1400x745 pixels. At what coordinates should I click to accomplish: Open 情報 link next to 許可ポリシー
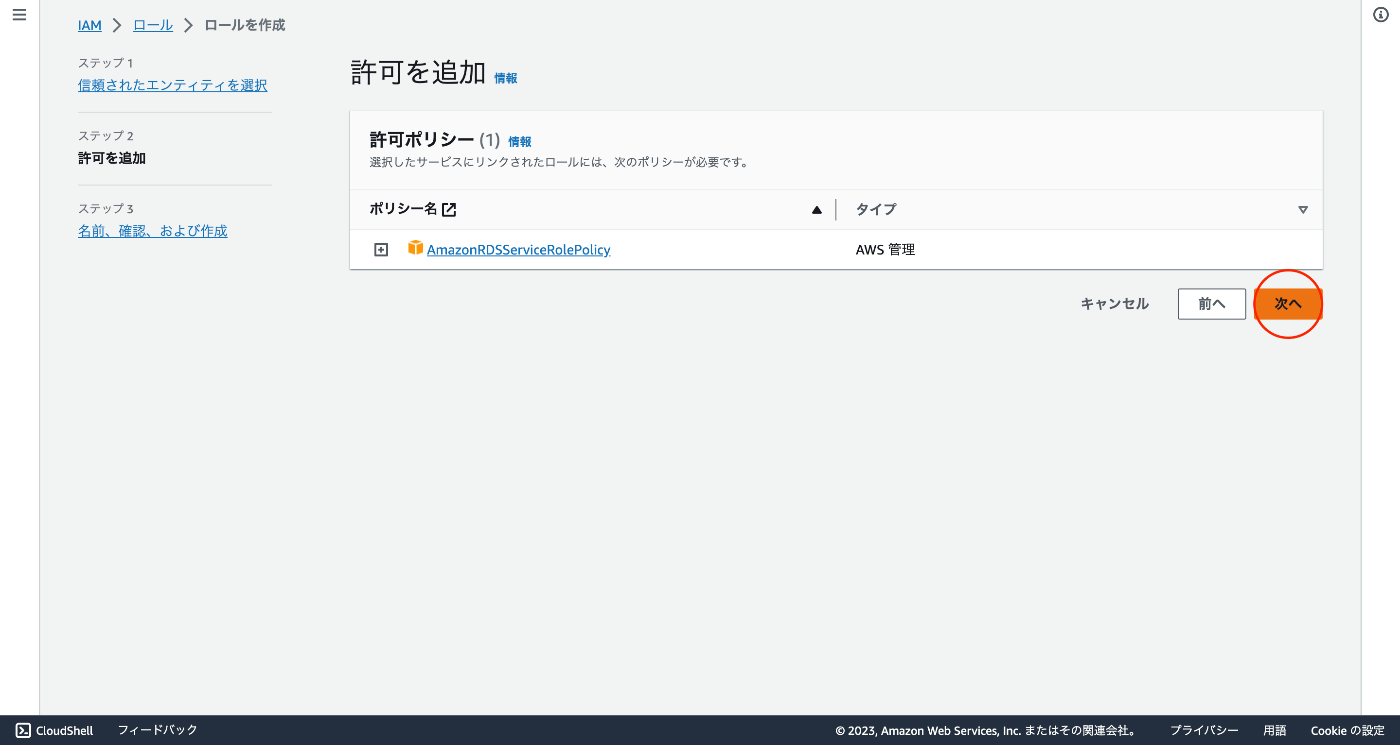[520, 142]
